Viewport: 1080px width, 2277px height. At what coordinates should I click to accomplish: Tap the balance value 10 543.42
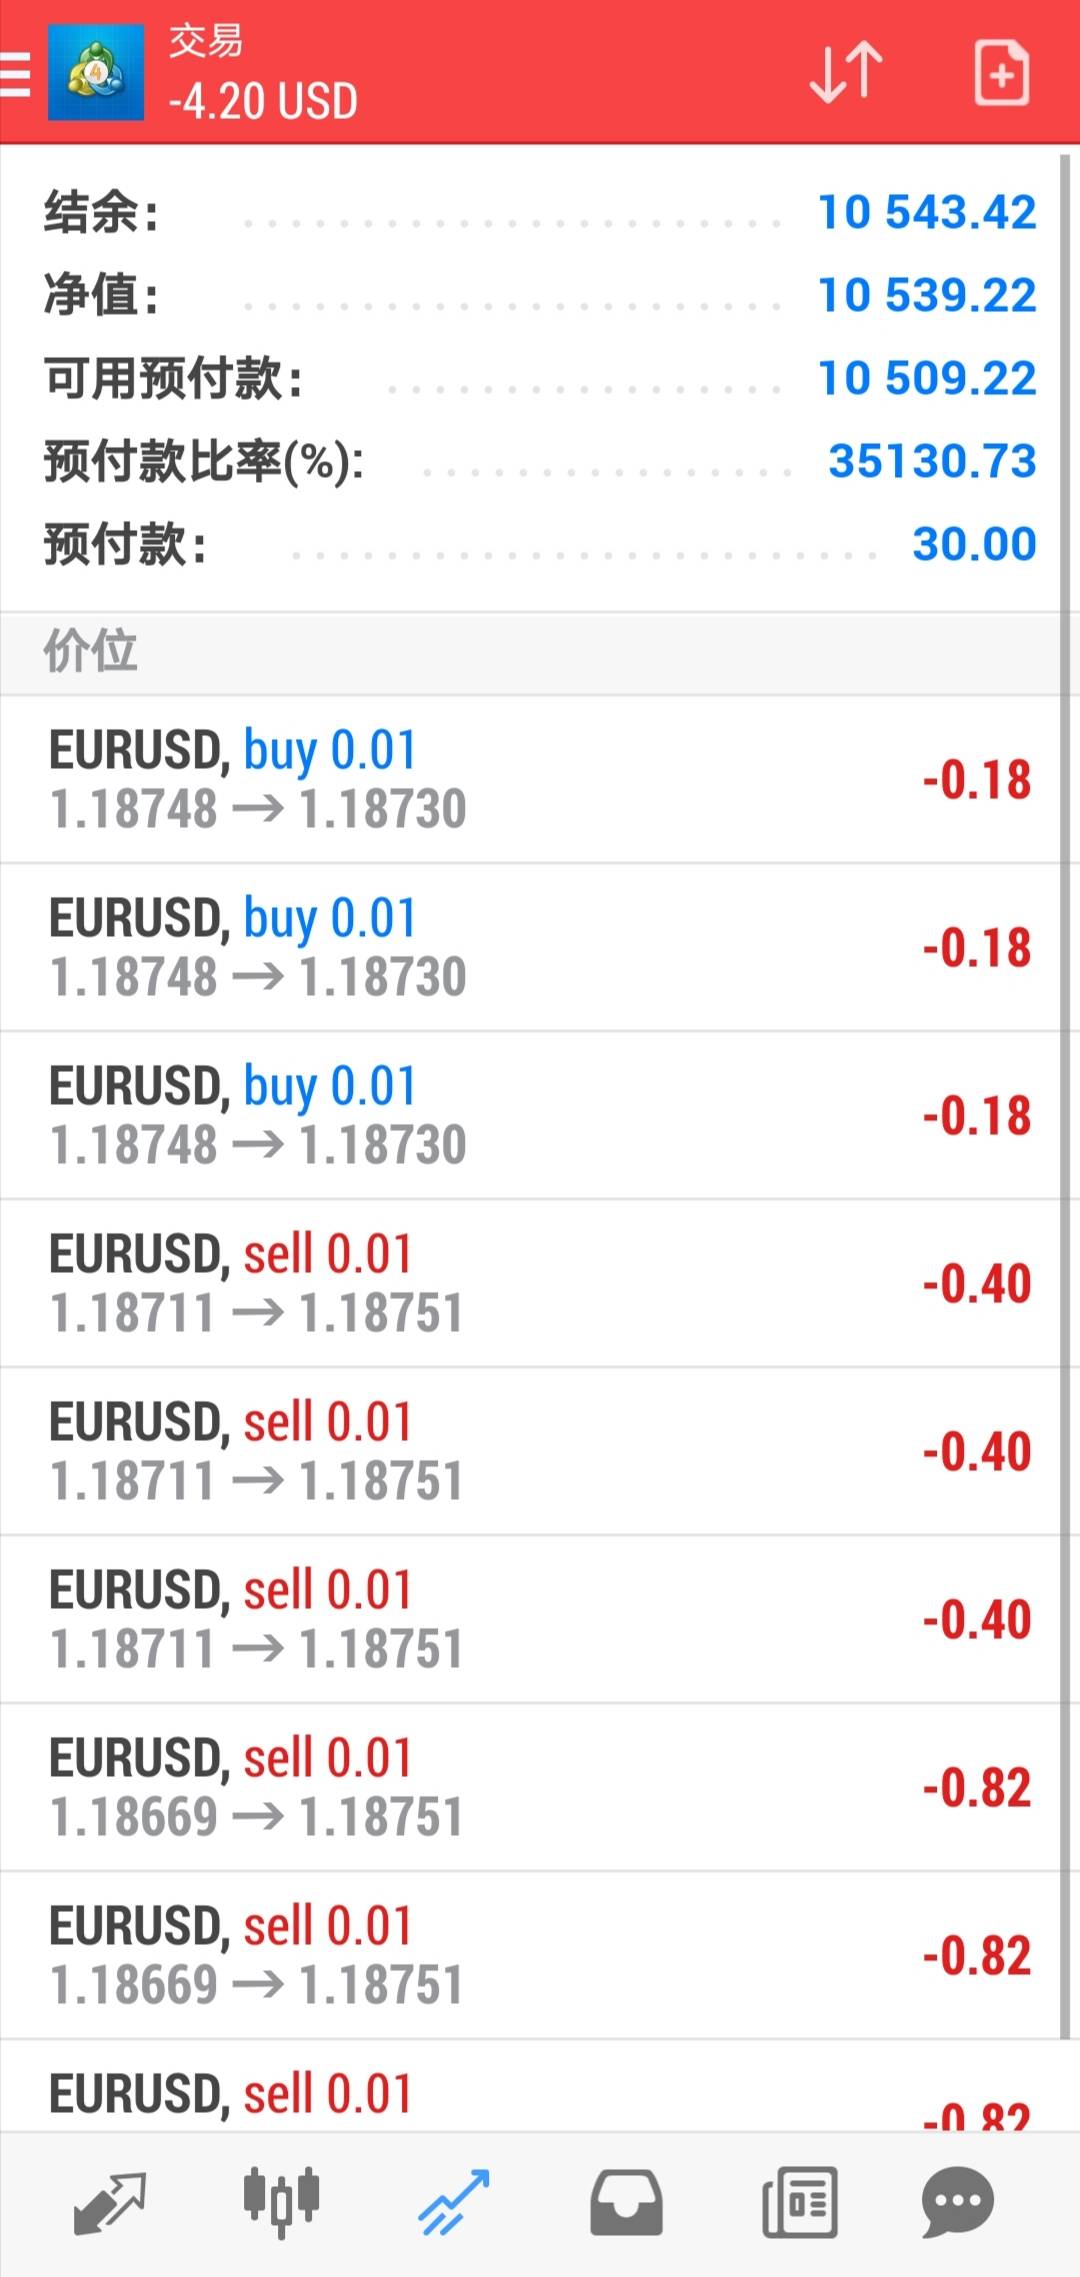coord(927,212)
